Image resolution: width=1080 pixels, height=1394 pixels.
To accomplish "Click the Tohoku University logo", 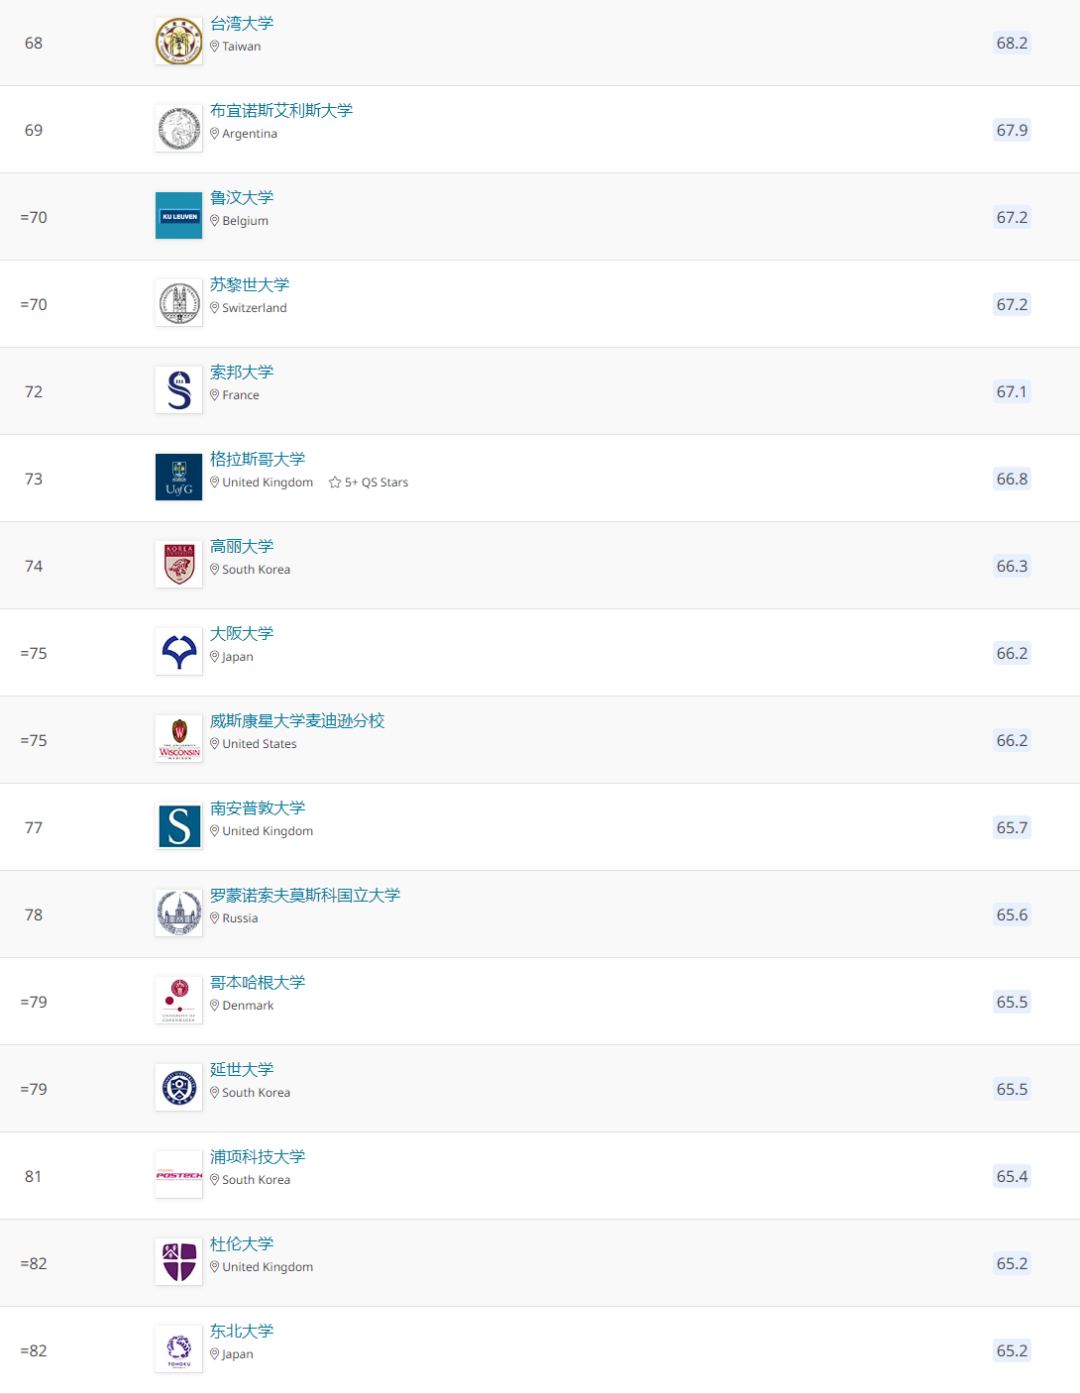I will click(179, 1349).
